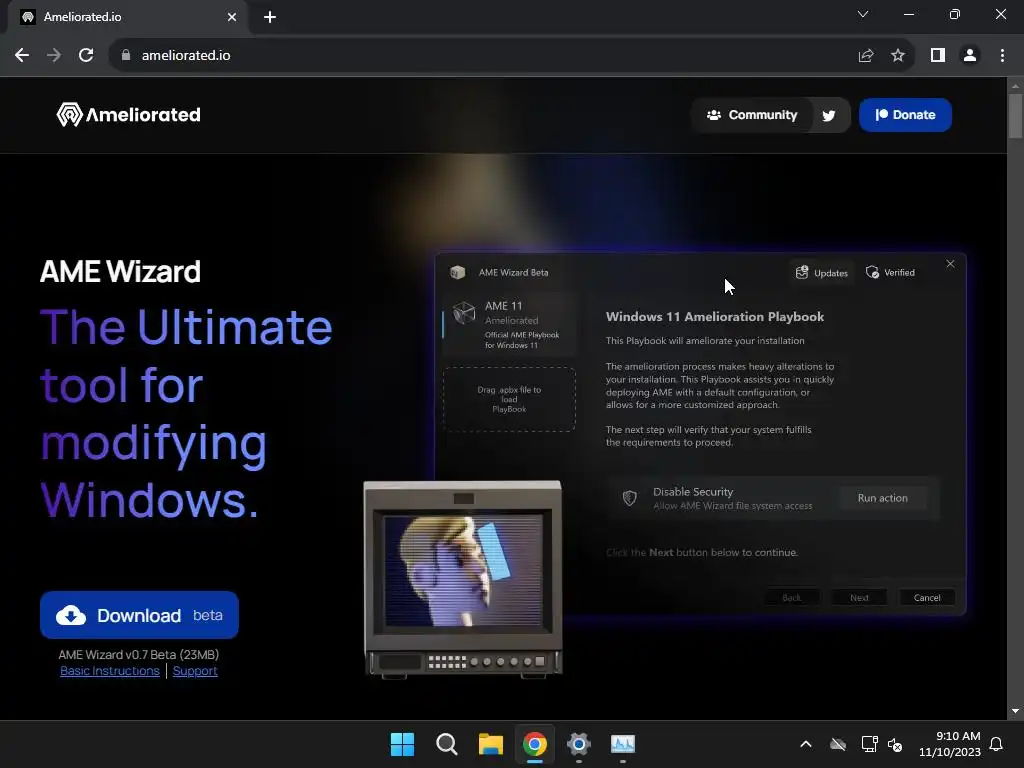
Task: Open the notification bell icon
Action: (996, 744)
